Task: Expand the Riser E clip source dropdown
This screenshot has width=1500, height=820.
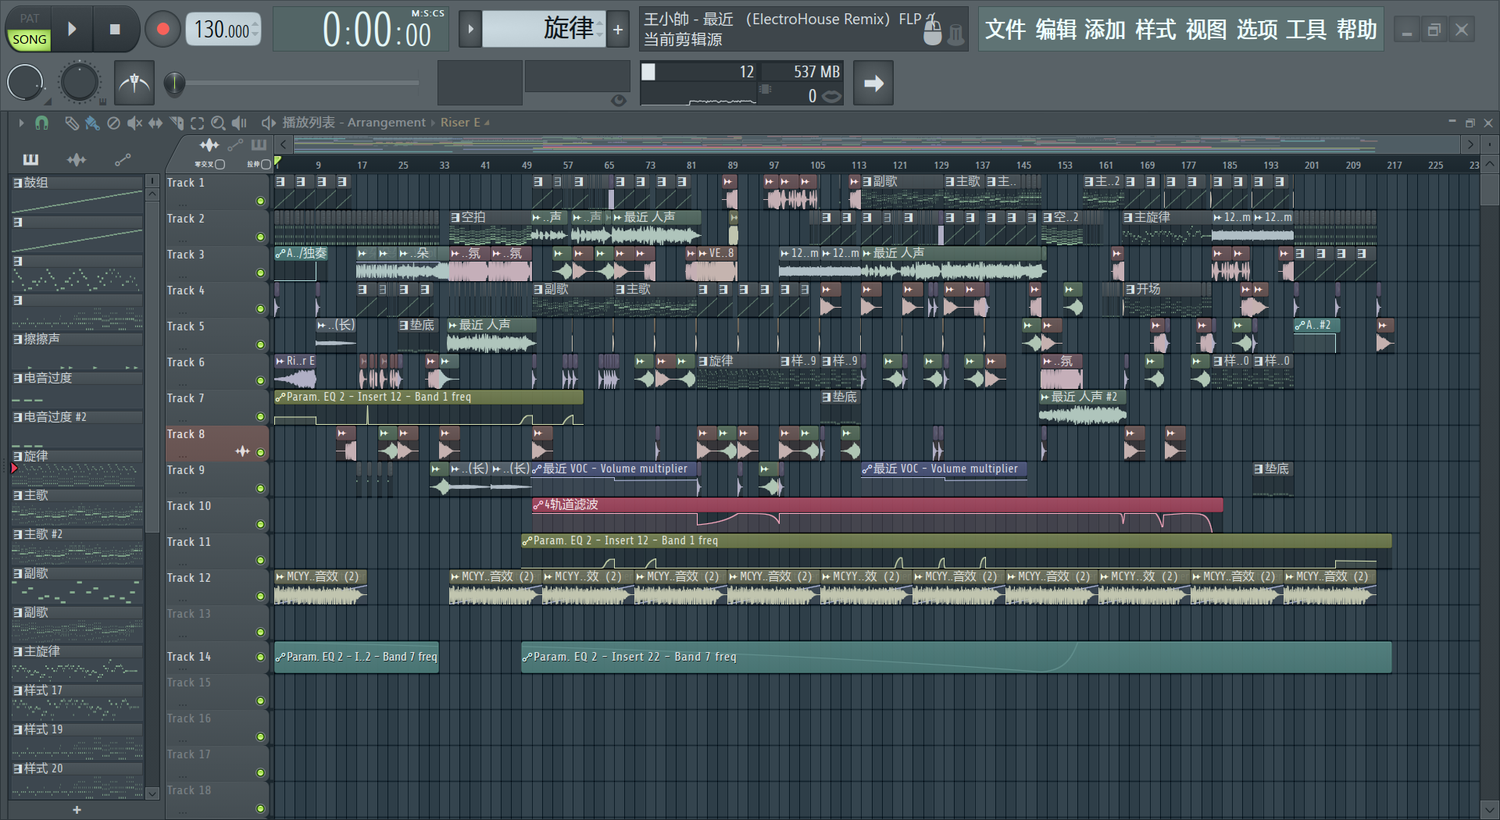Action: point(487,123)
